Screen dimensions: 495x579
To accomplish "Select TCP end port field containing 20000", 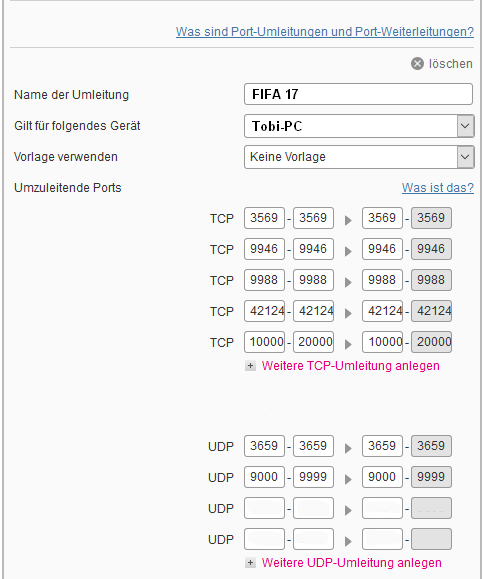I will (313, 342).
